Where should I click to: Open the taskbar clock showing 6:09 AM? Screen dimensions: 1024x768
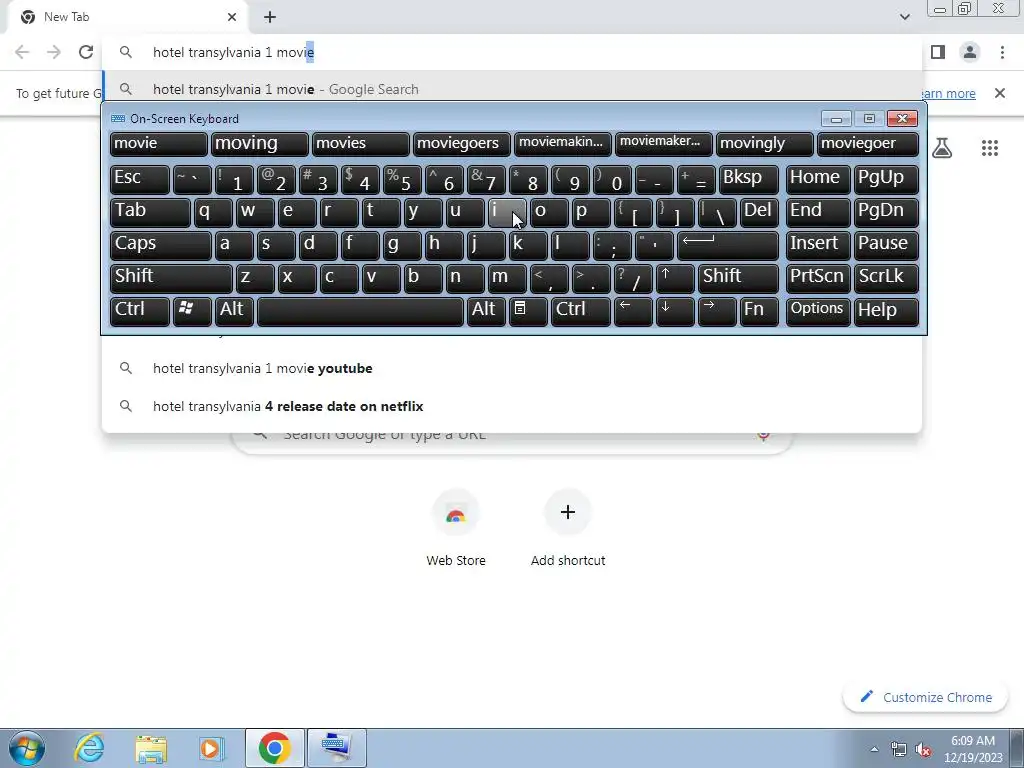tap(973, 749)
